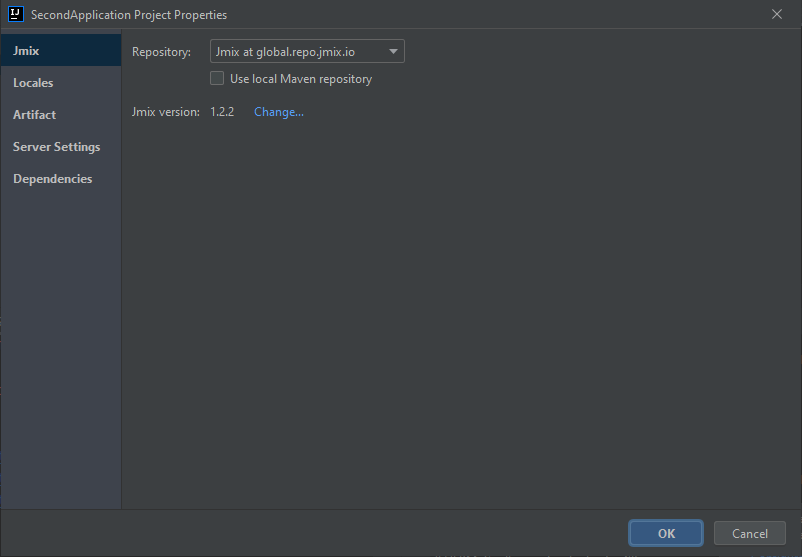Open the Repository dropdown list
Screen dimensions: 802x557
307,51
